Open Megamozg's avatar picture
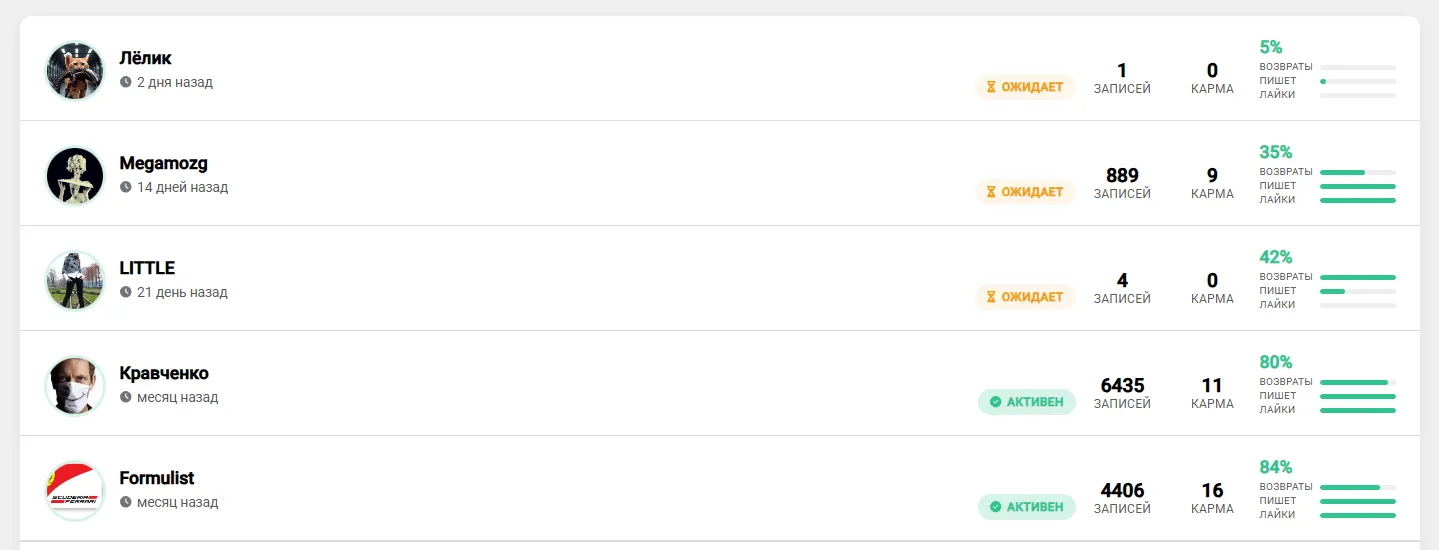The image size is (1439, 550). [75, 176]
